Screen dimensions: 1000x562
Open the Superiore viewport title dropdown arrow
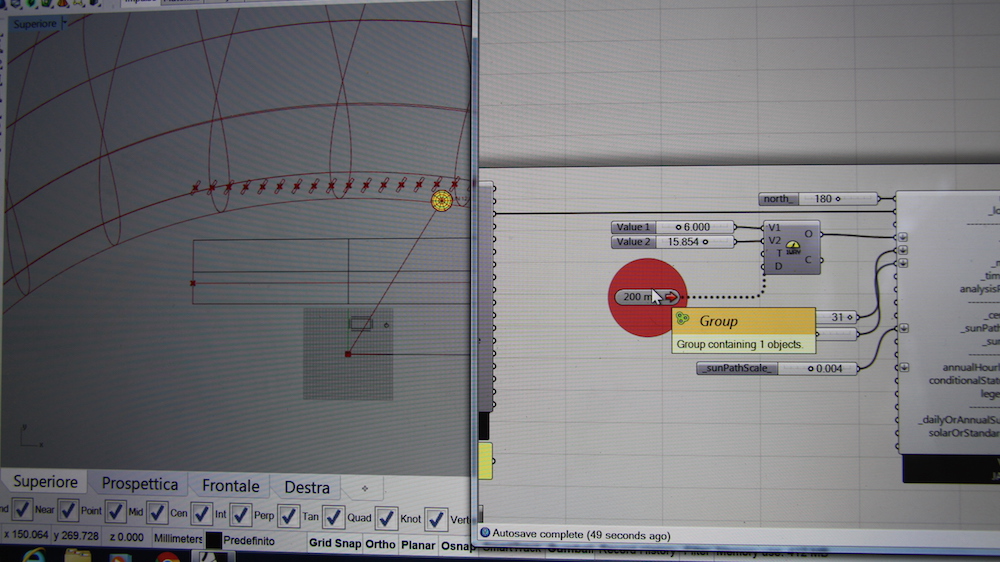(x=64, y=24)
